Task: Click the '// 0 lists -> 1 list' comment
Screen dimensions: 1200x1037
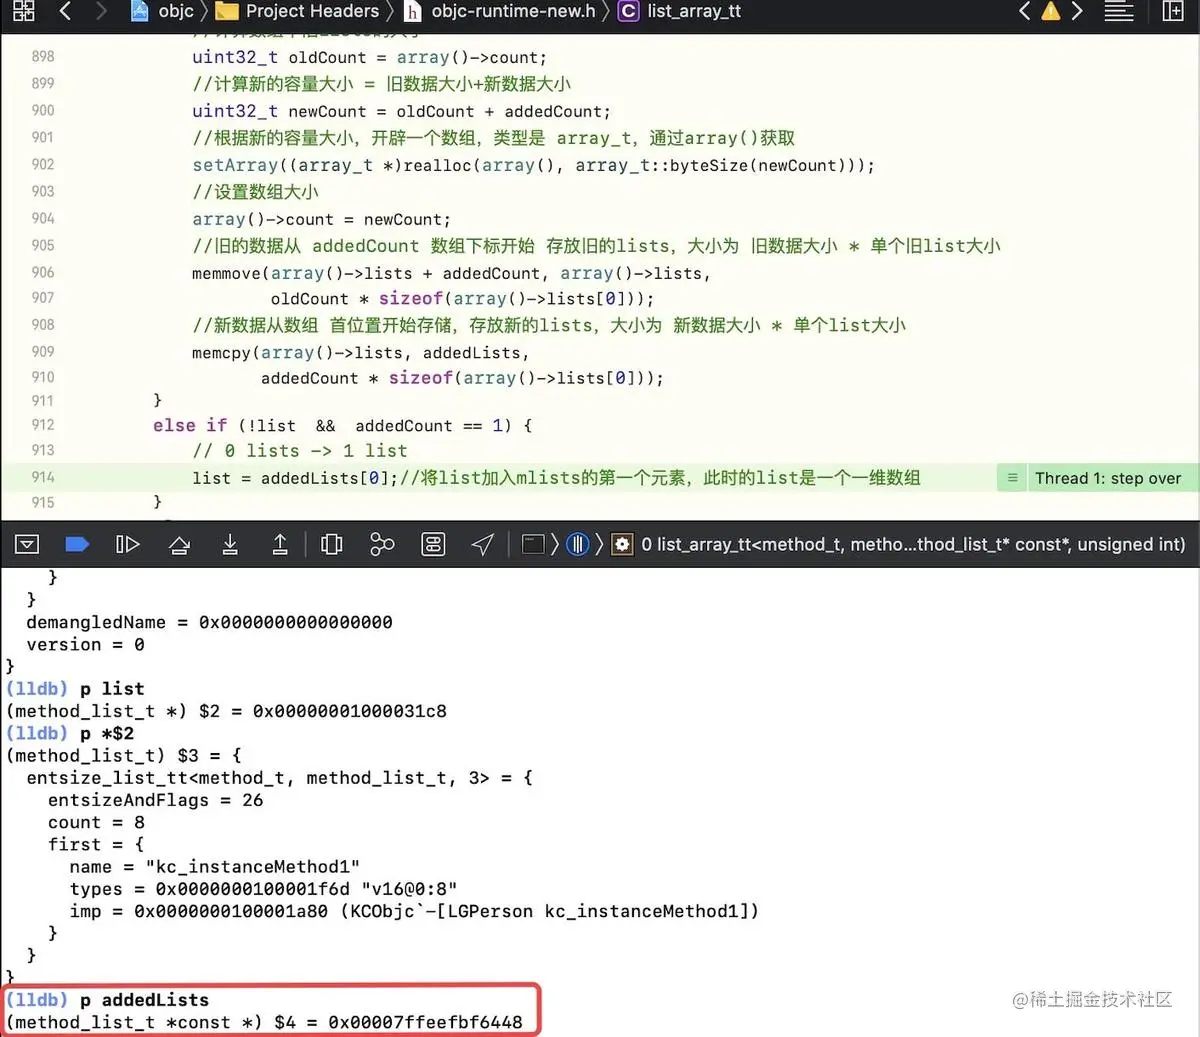Action: (300, 451)
